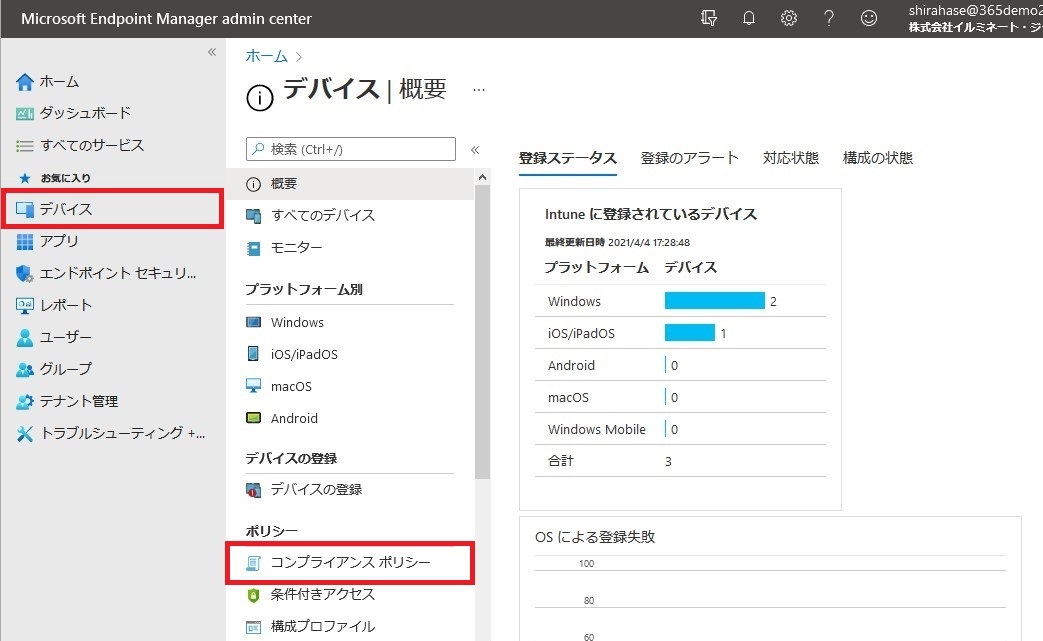Collapse the device submenu with chevron
Image resolution: width=1043 pixels, height=641 pixels.
coord(475,150)
